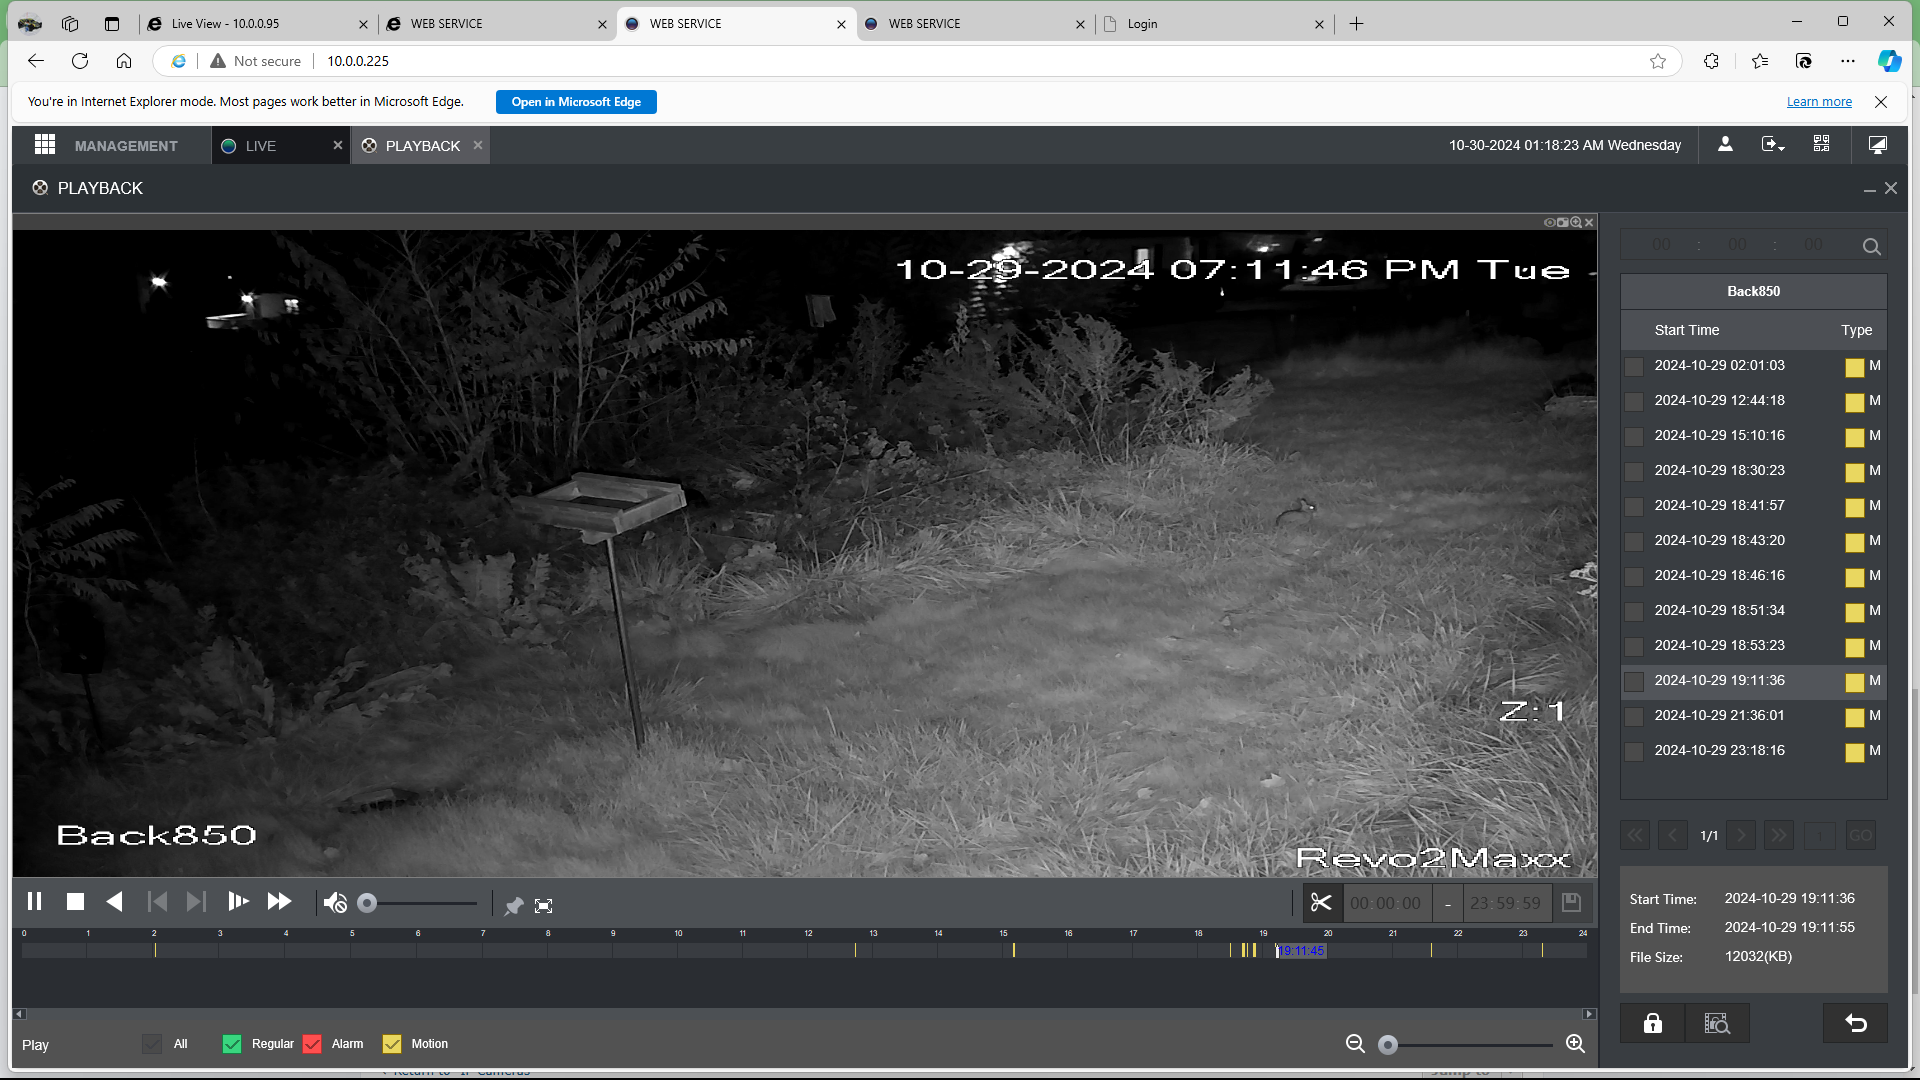Click the pin icon beside volume
Image resolution: width=1920 pixels, height=1080 pixels.
coord(513,906)
